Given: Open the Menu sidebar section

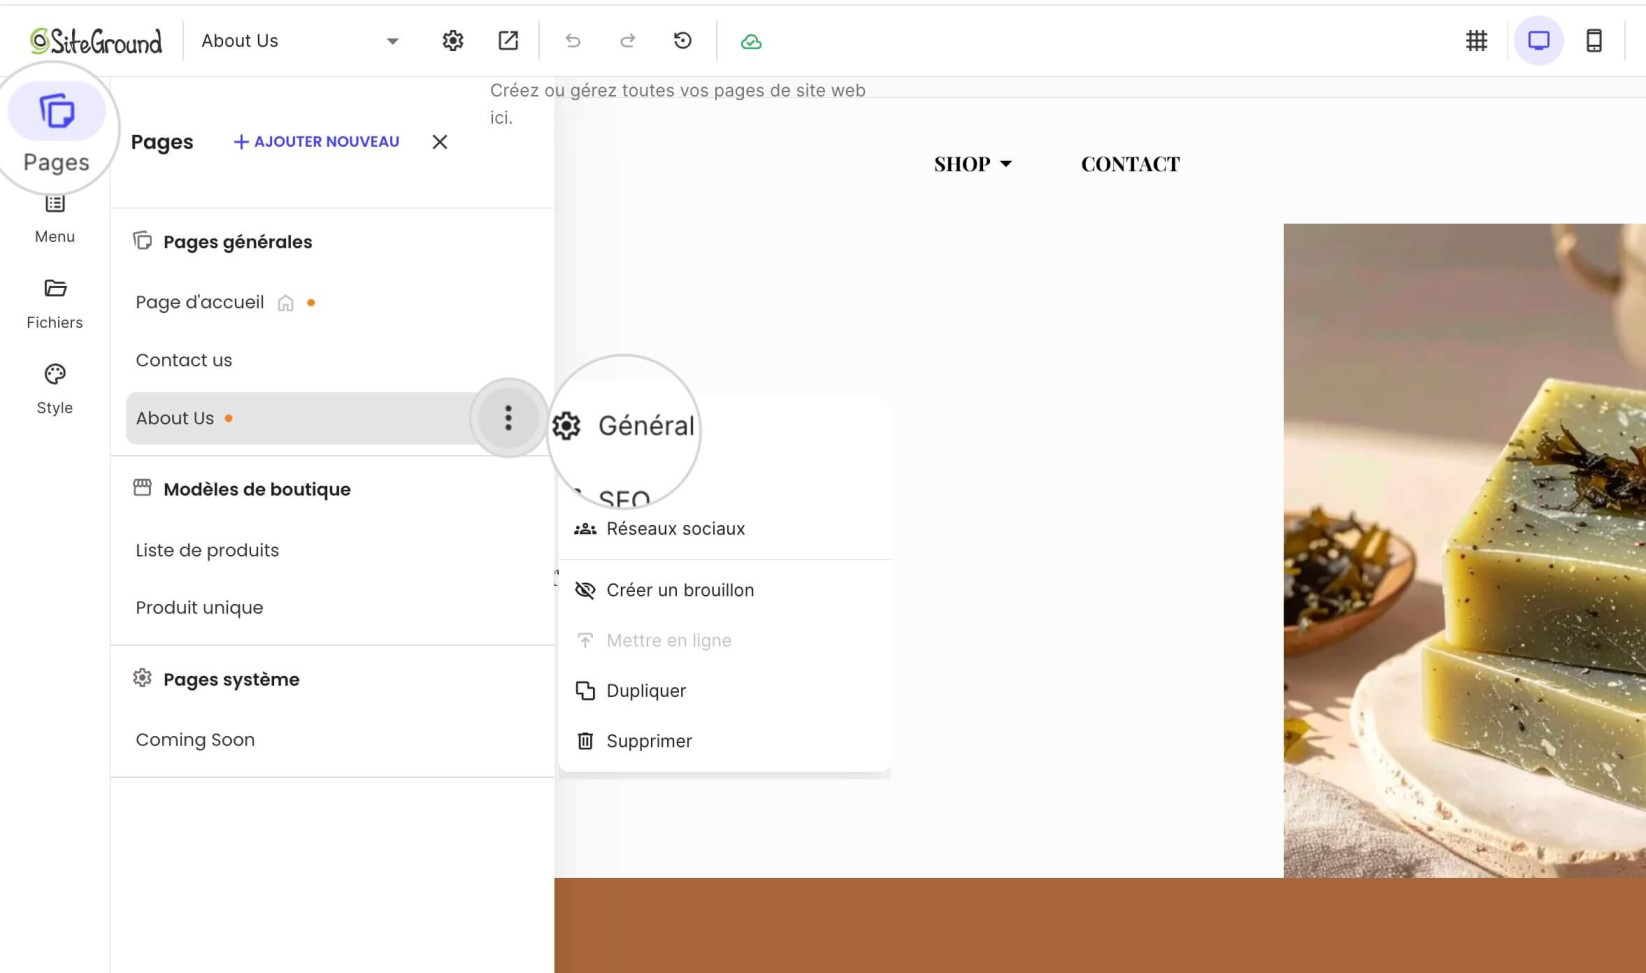Looking at the screenshot, I should [55, 218].
